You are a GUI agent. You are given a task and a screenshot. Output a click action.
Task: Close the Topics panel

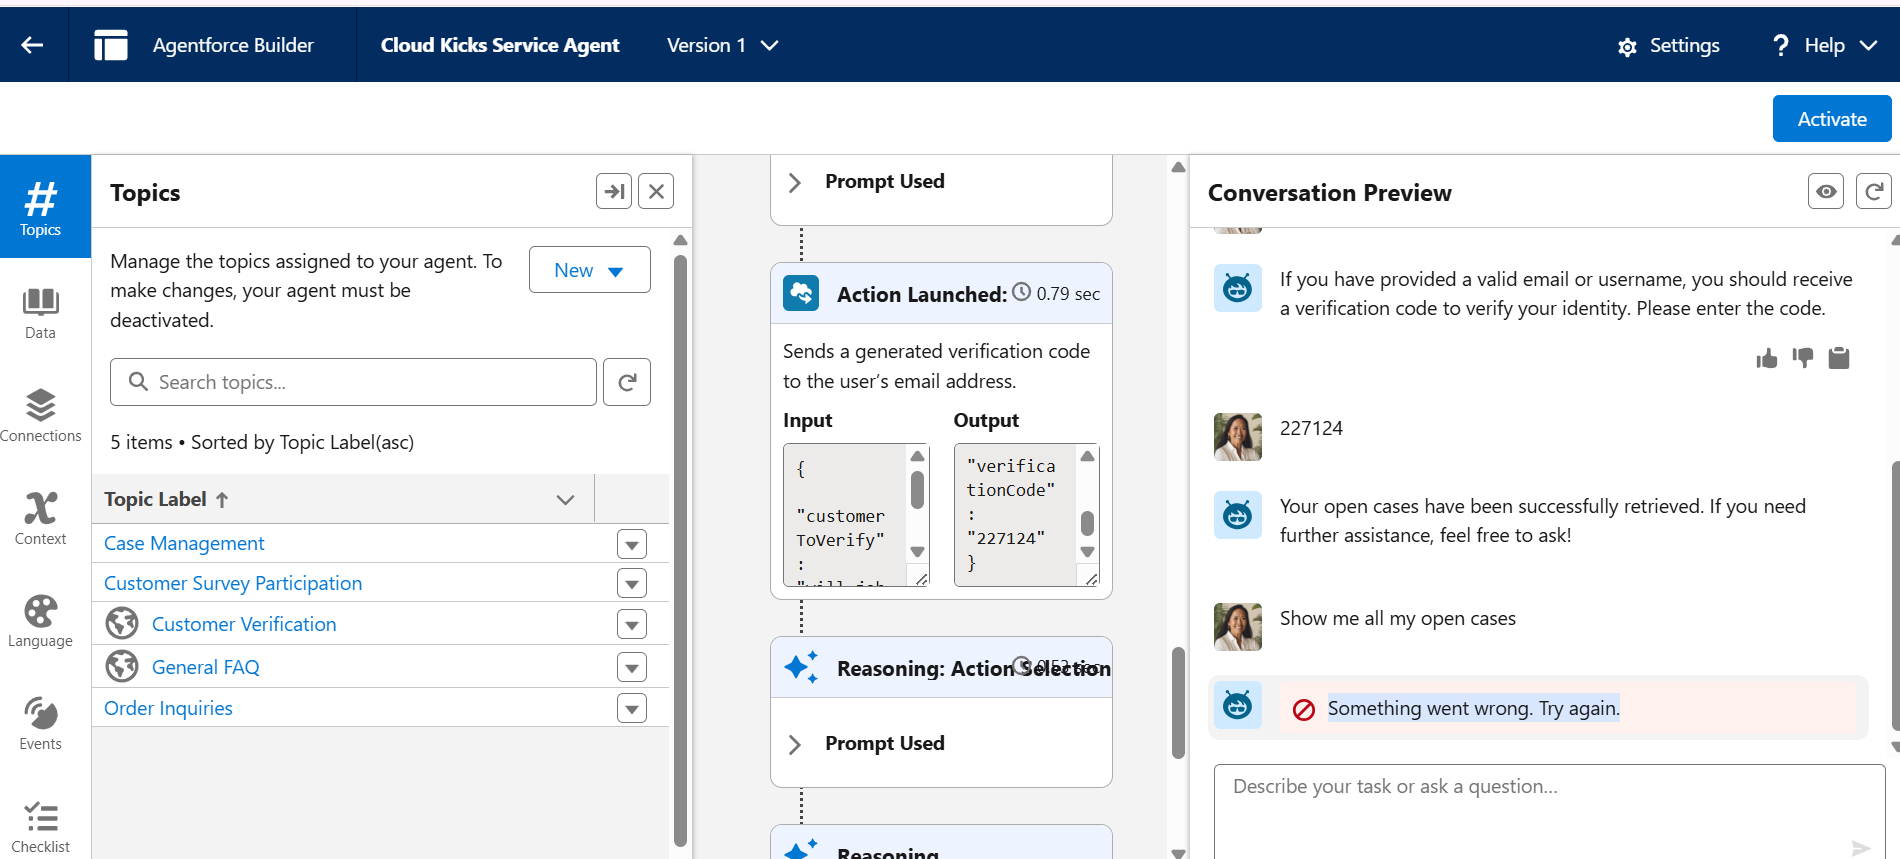656,191
